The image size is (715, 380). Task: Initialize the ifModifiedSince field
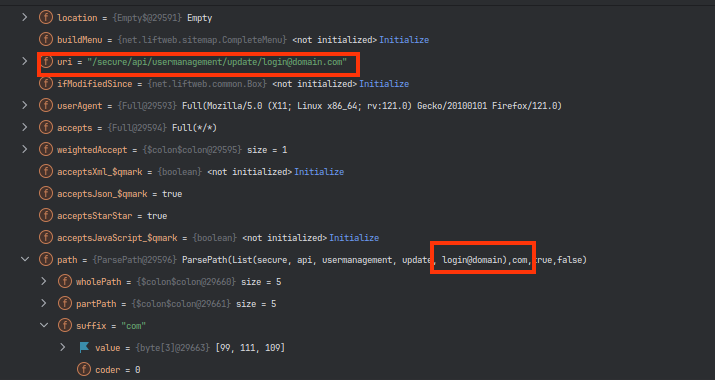pos(384,84)
